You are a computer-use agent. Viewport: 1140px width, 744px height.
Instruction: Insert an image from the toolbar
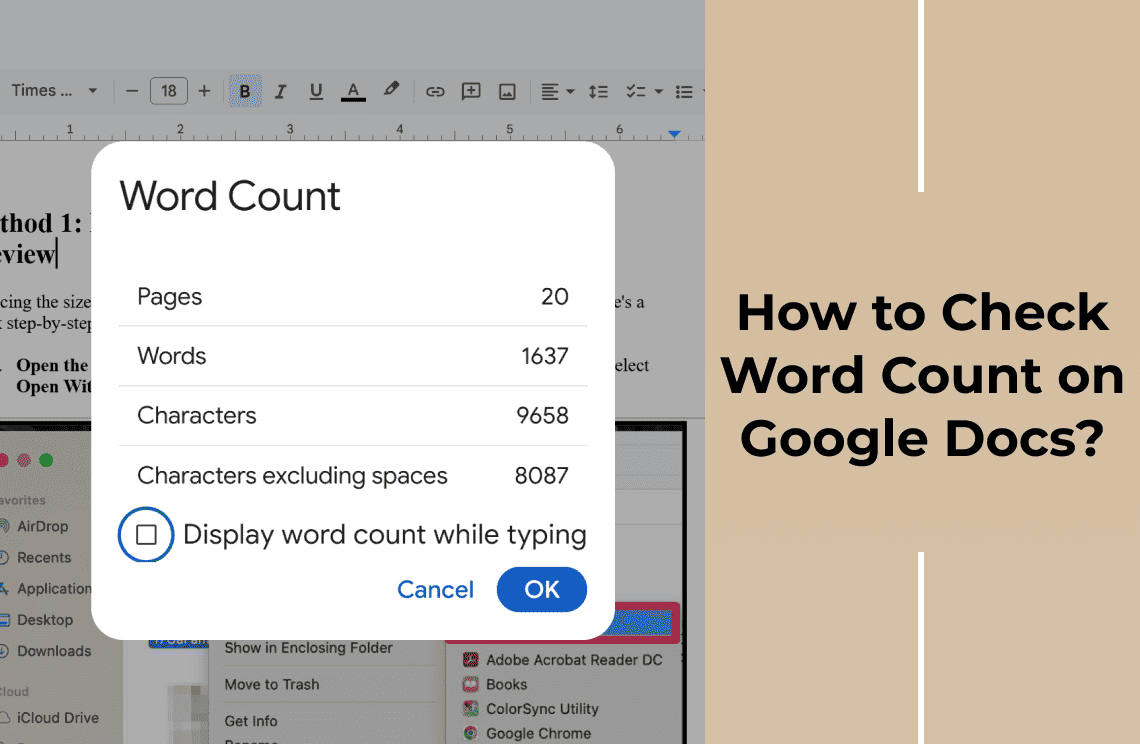[x=507, y=91]
